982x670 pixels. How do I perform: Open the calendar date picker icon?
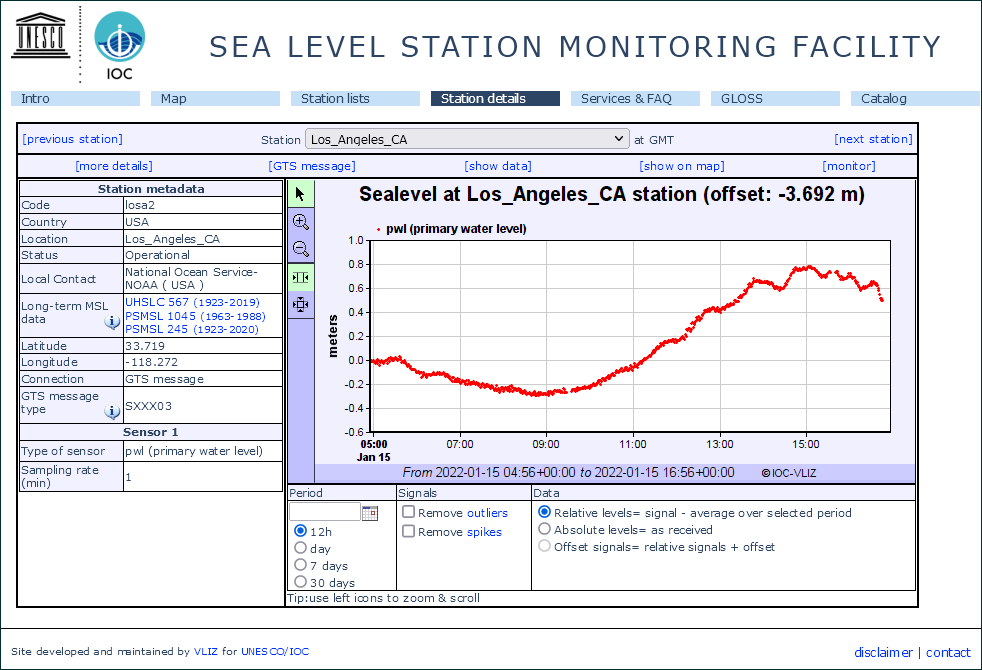pyautogui.click(x=370, y=513)
